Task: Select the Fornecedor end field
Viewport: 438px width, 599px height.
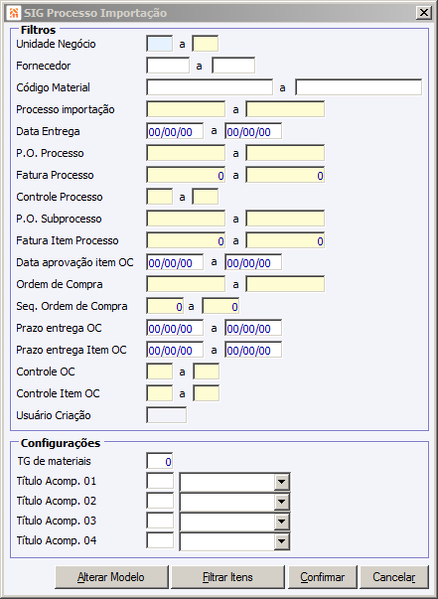Action: point(233,66)
